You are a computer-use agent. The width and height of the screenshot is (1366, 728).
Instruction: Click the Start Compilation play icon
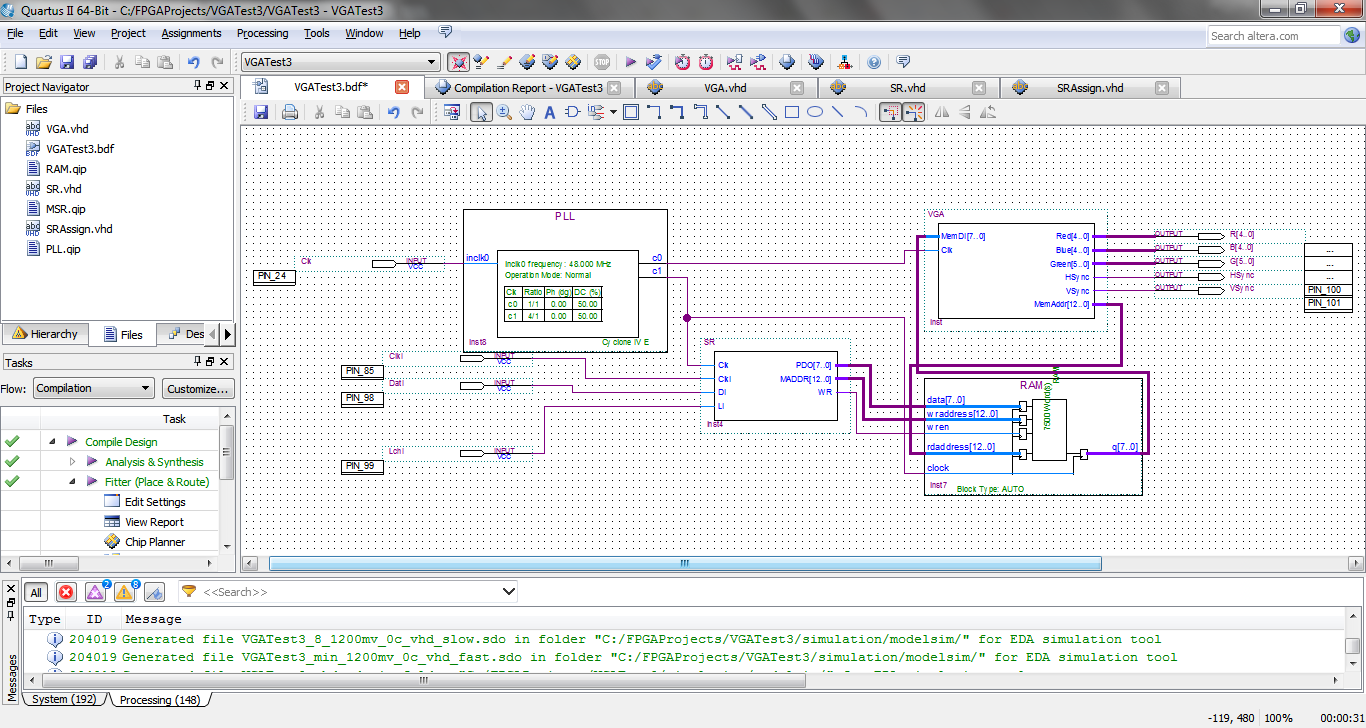(630, 62)
